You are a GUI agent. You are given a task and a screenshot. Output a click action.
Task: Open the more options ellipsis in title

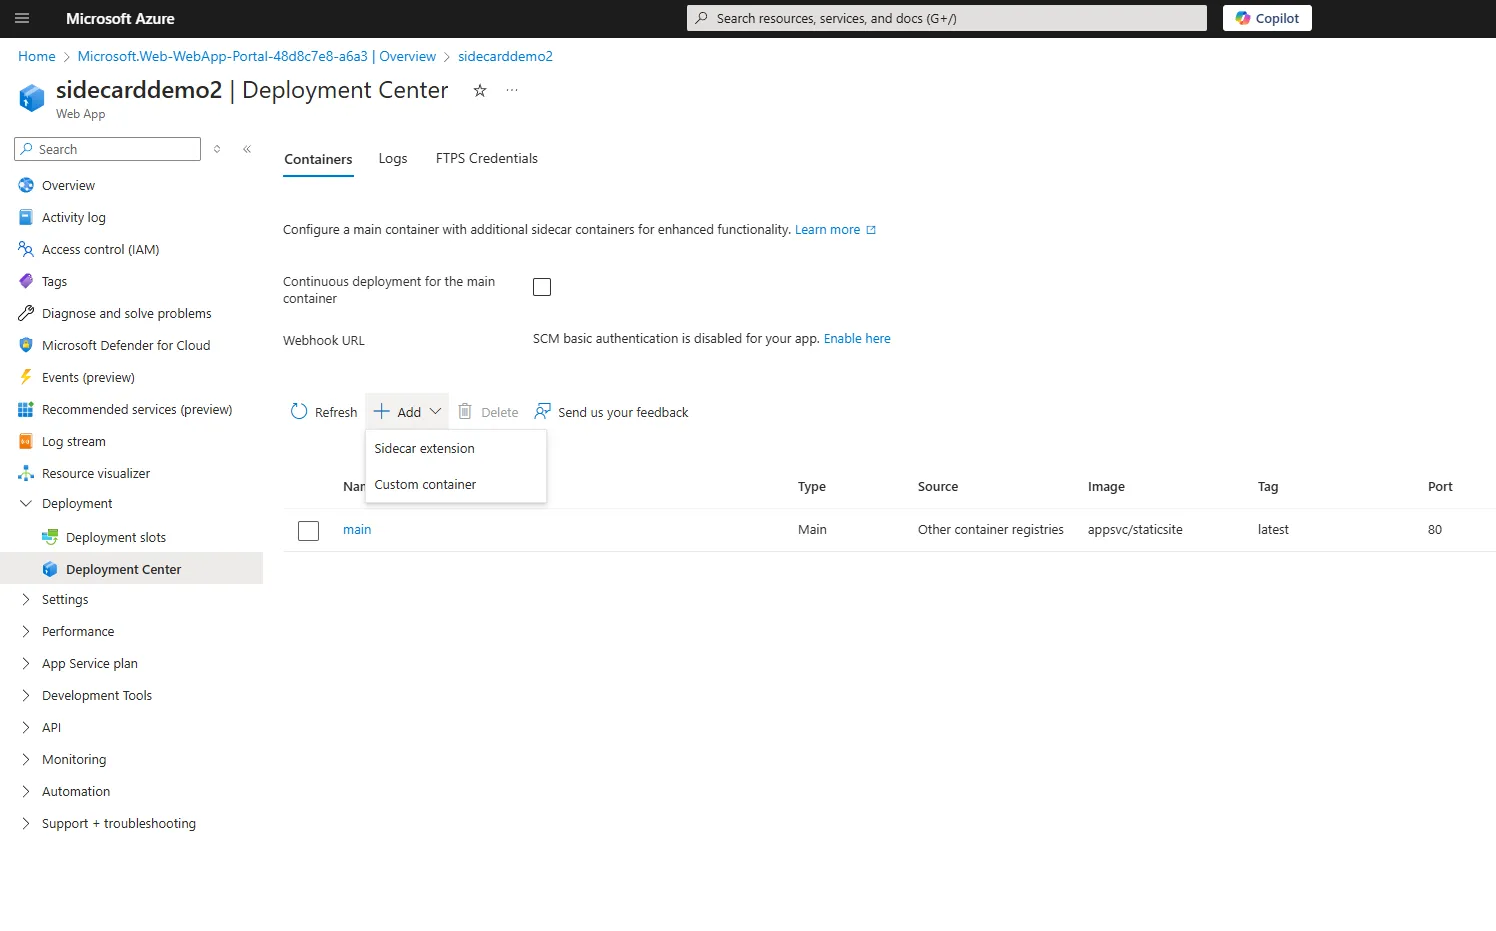512,90
